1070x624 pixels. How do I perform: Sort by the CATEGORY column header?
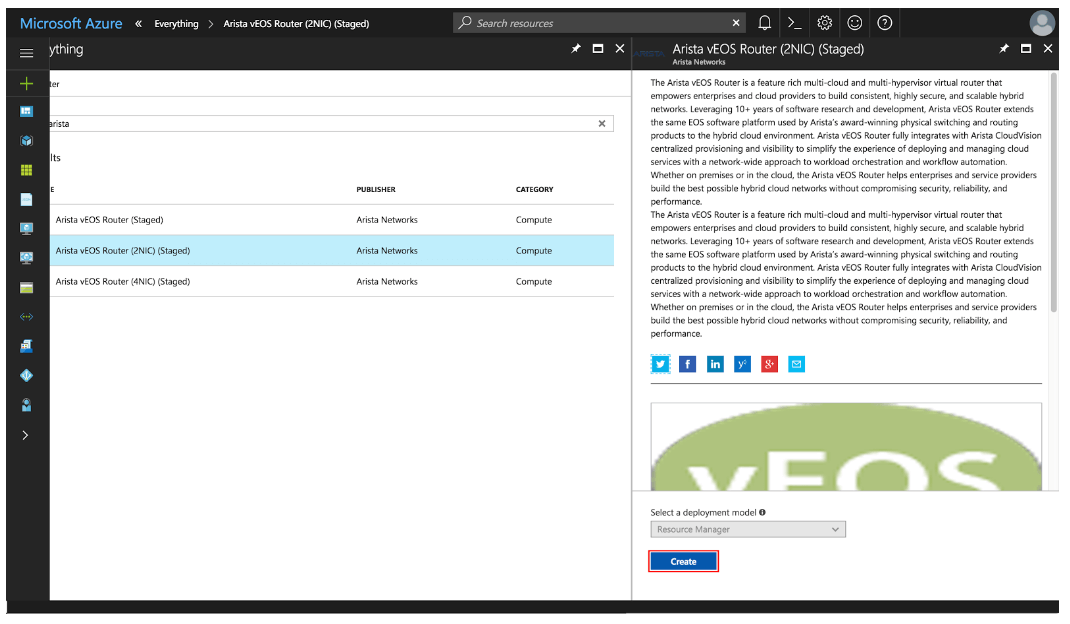pyautogui.click(x=534, y=189)
